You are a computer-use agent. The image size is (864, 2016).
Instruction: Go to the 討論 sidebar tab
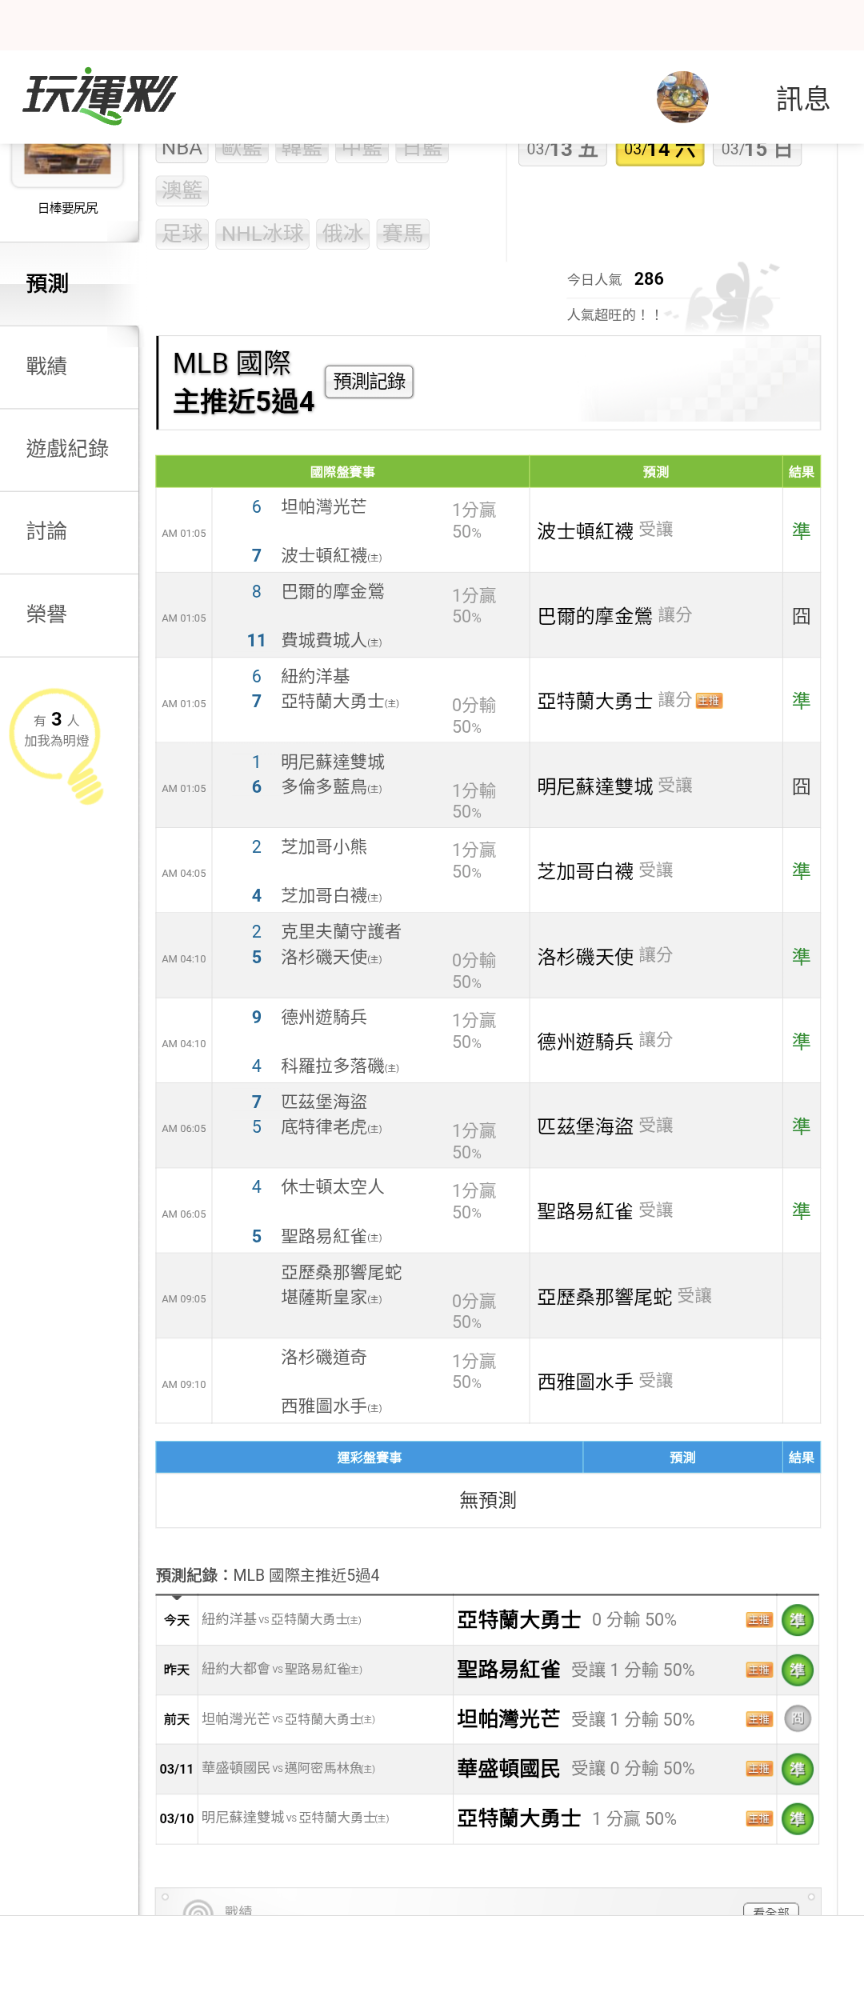[47, 532]
